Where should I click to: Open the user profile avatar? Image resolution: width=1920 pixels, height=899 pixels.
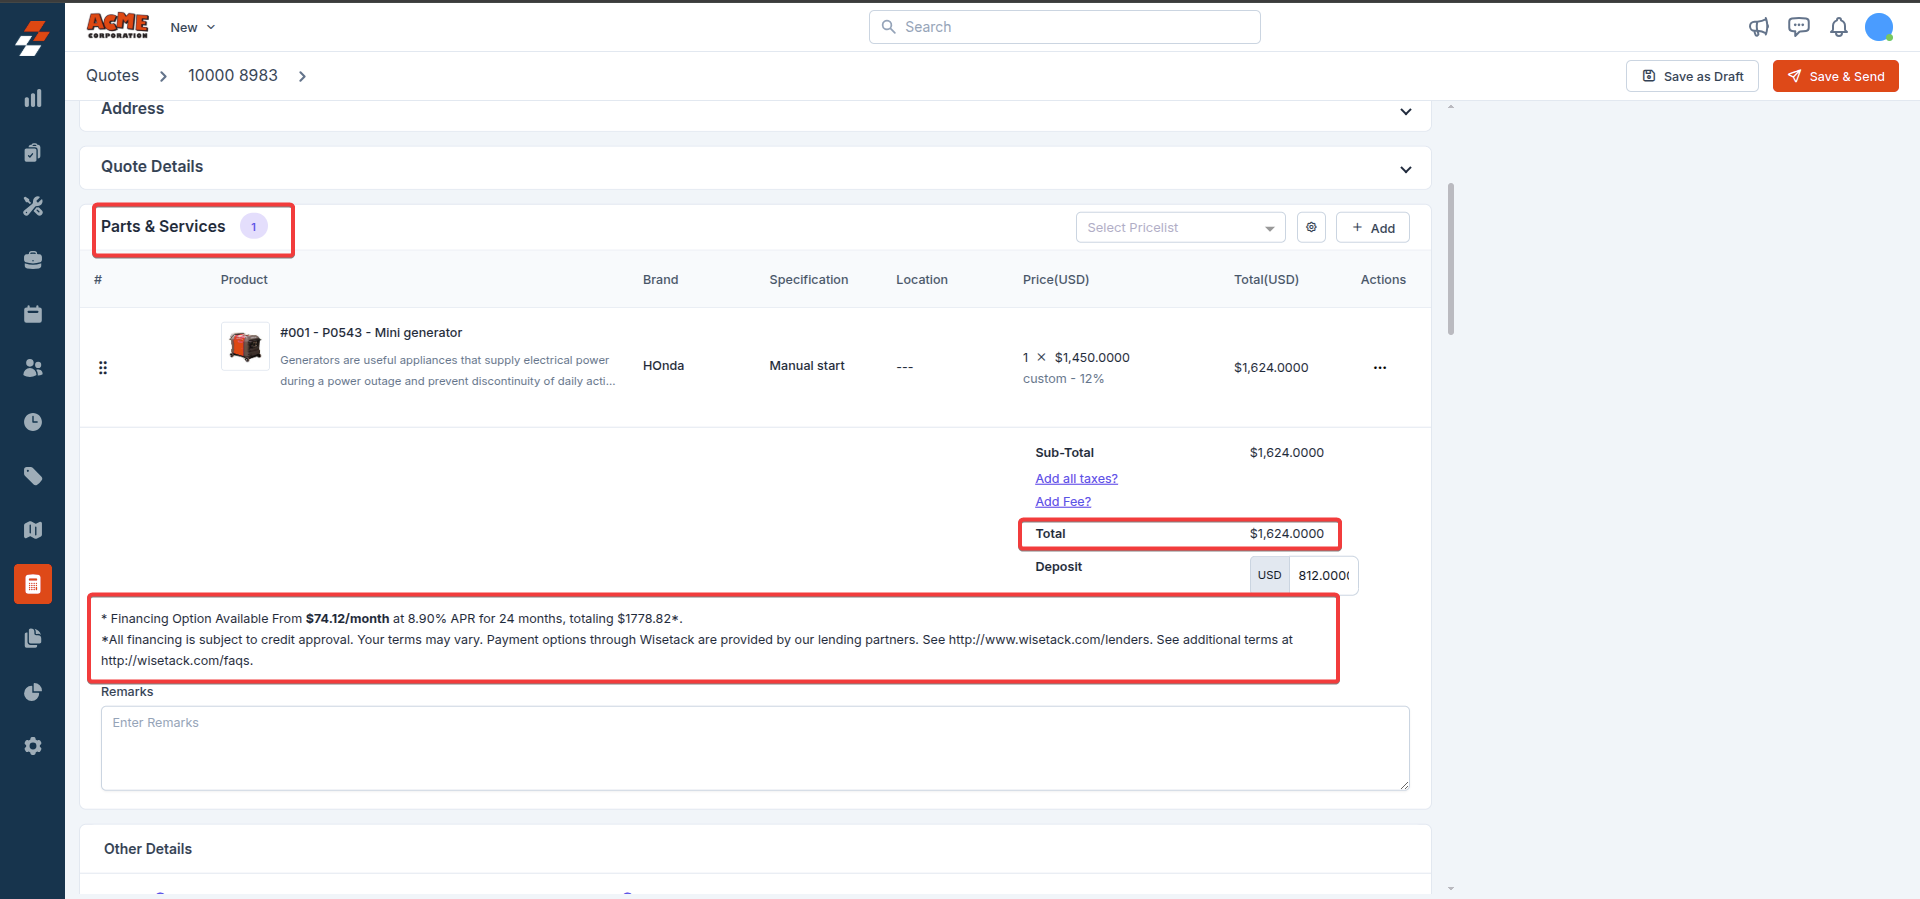click(x=1879, y=27)
